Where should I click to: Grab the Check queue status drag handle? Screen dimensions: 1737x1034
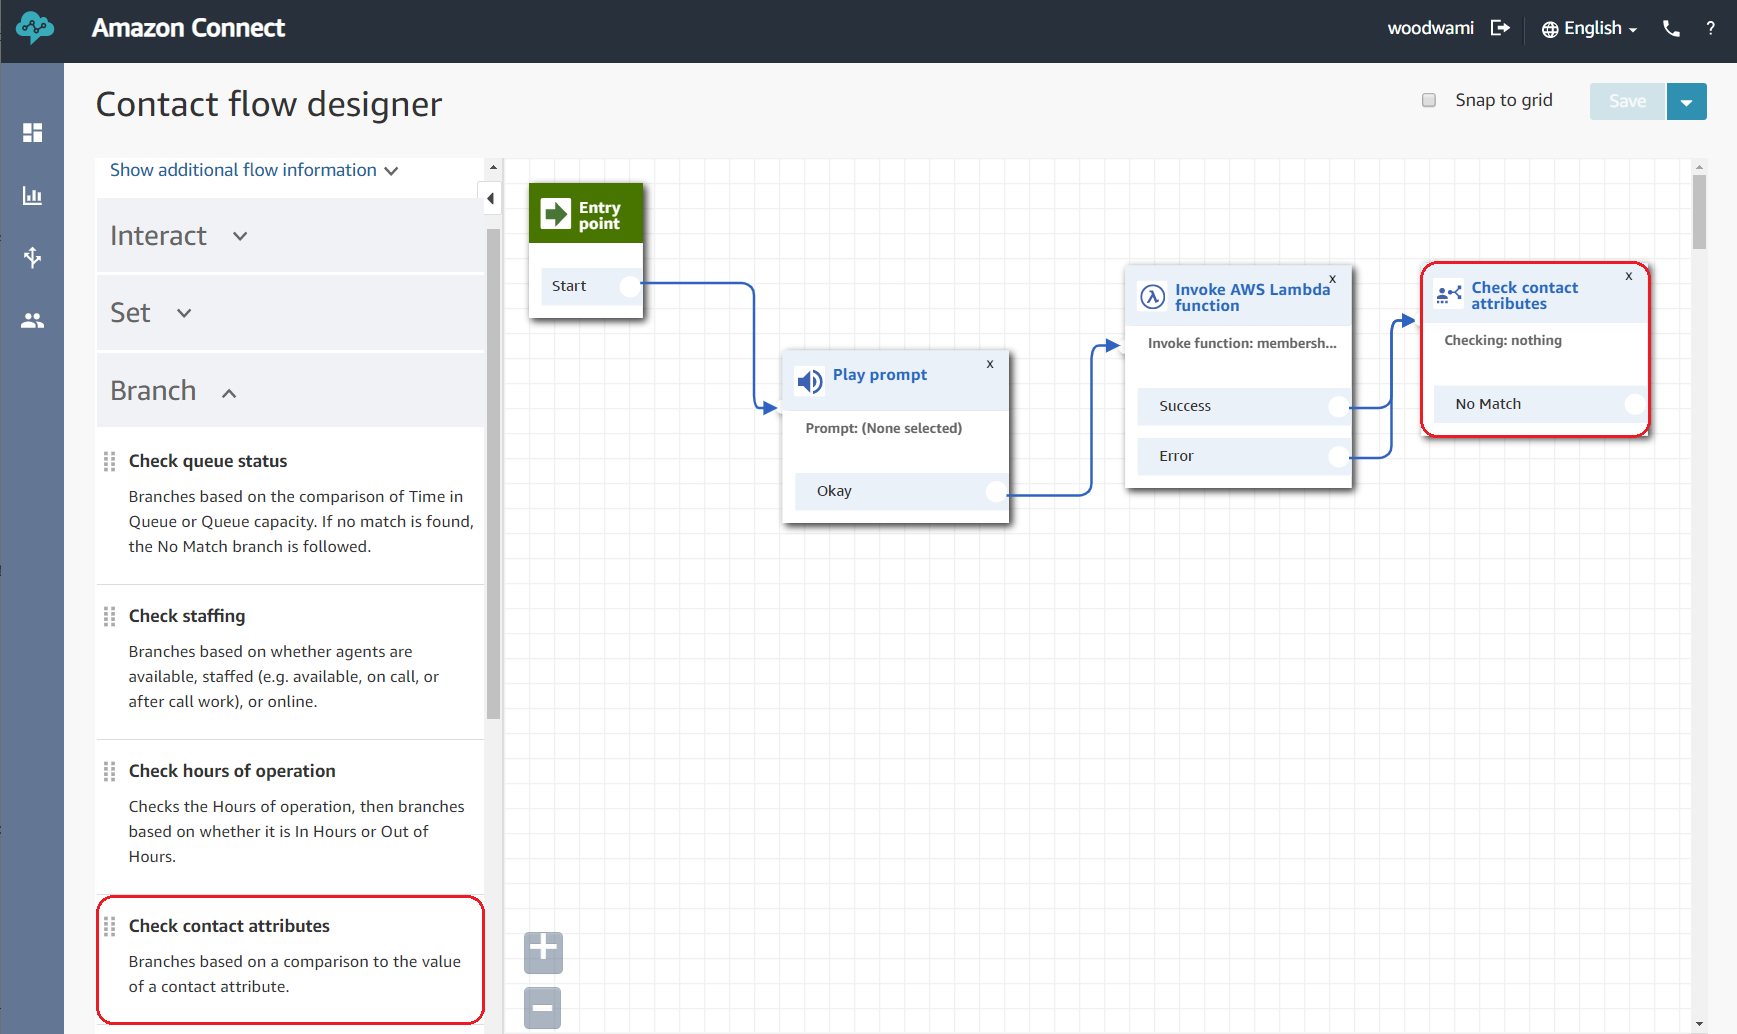click(x=110, y=461)
